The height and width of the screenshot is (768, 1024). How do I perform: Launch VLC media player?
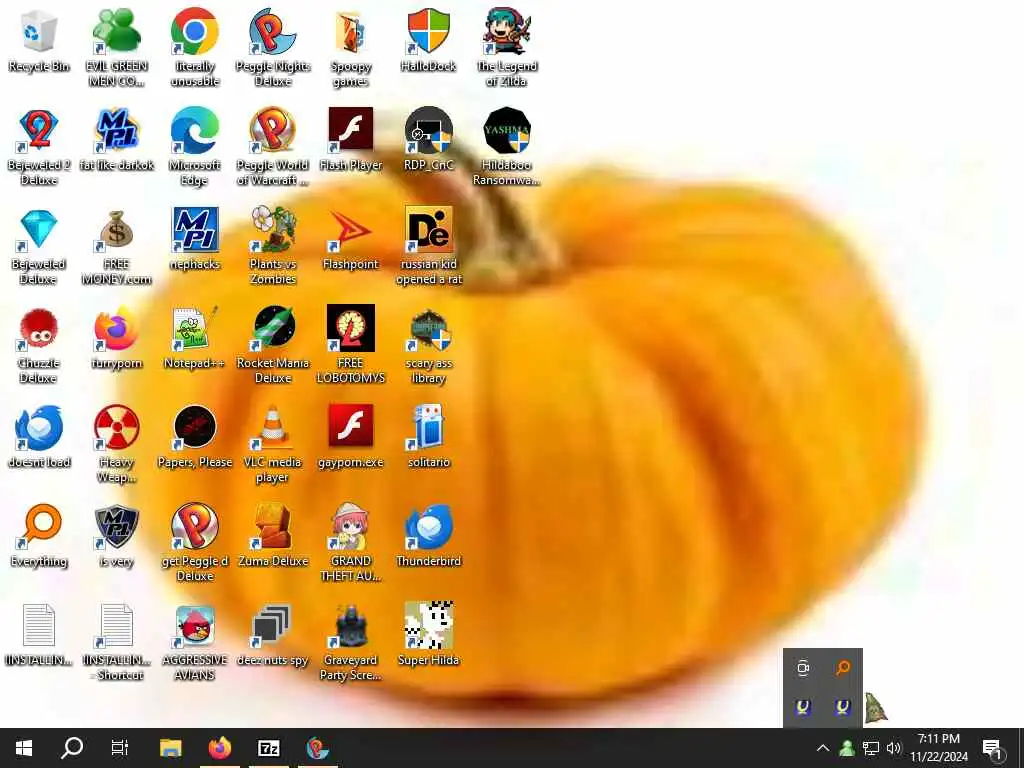[273, 444]
